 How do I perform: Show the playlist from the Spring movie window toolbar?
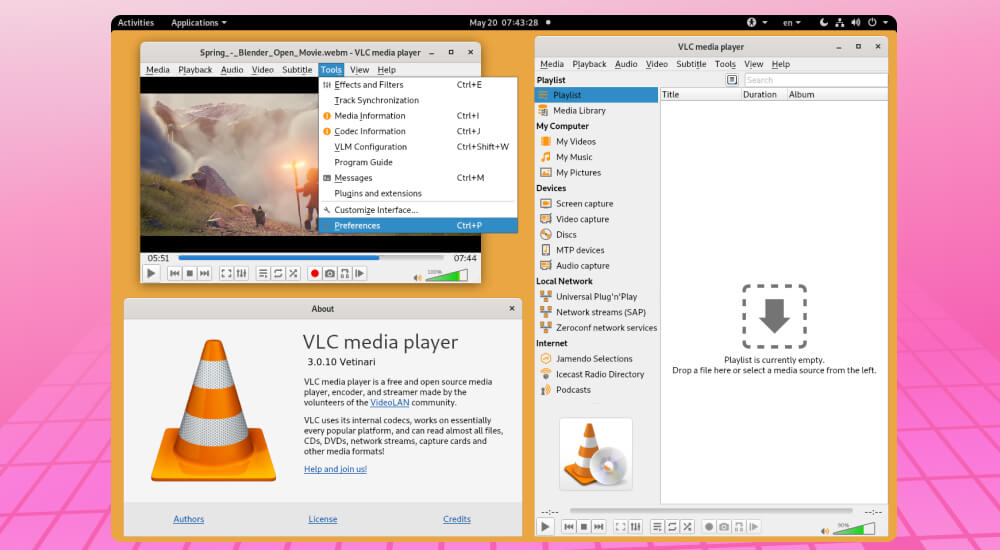pos(263,273)
